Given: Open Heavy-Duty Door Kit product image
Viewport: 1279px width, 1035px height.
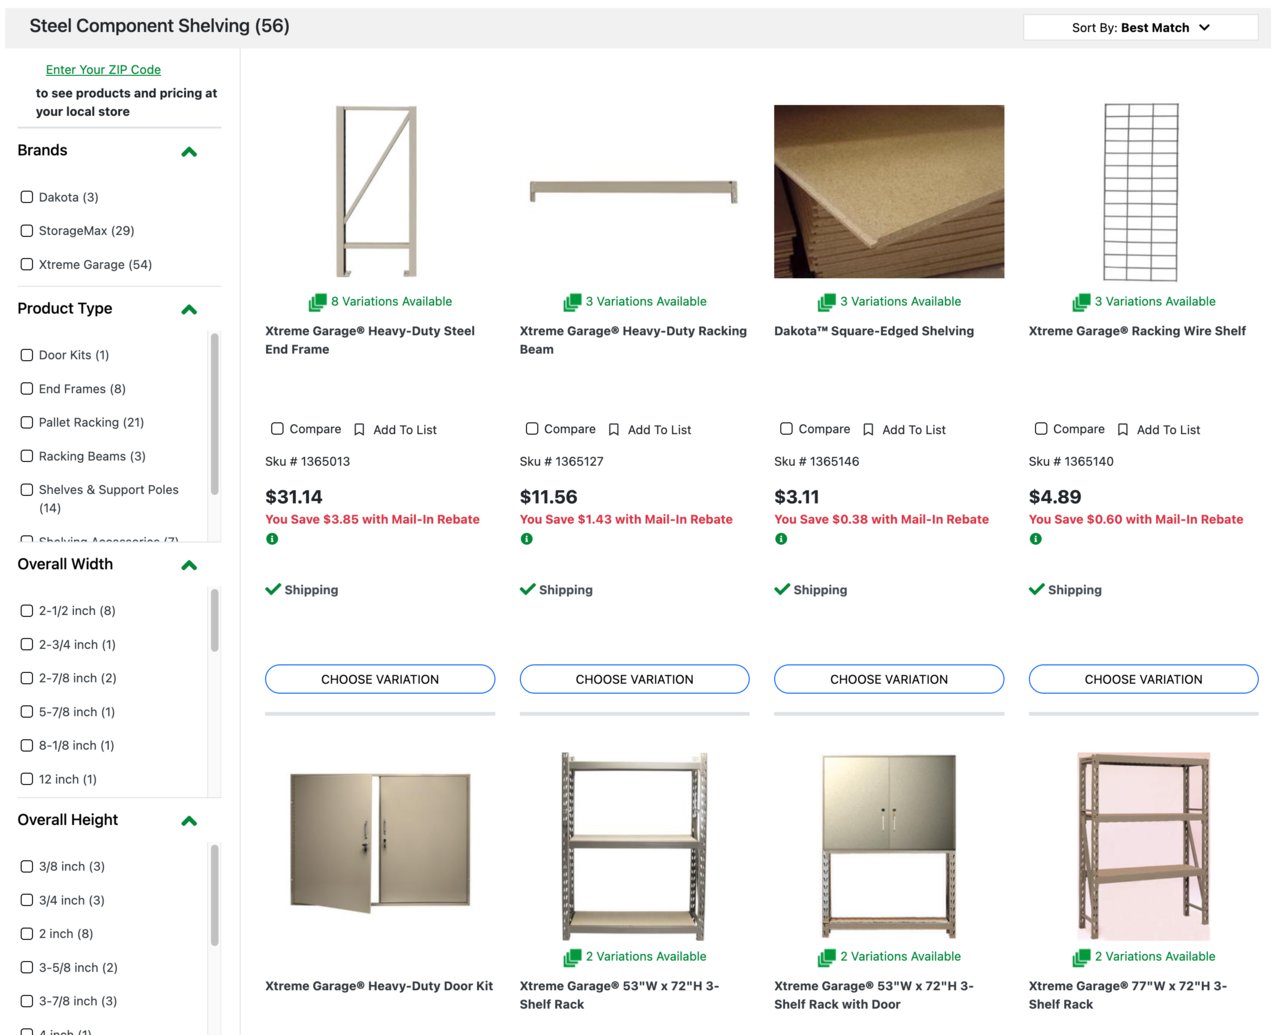Looking at the screenshot, I should (380, 842).
